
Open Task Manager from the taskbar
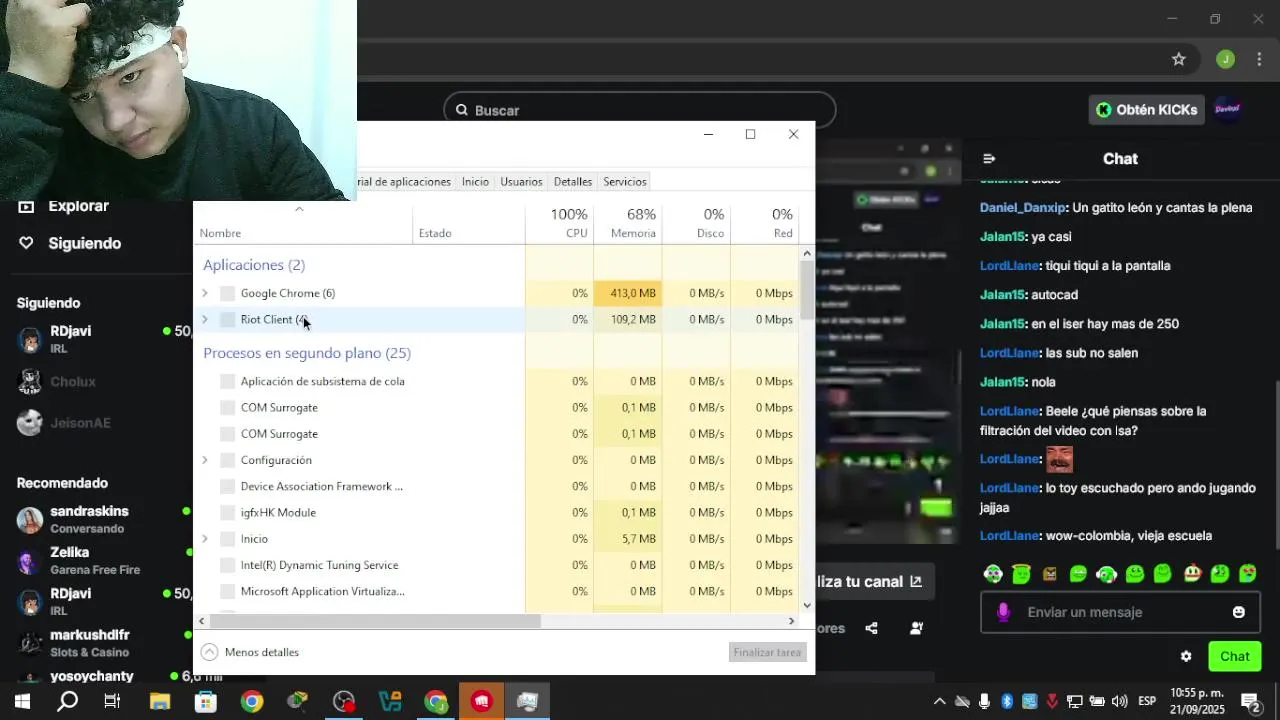(x=527, y=702)
